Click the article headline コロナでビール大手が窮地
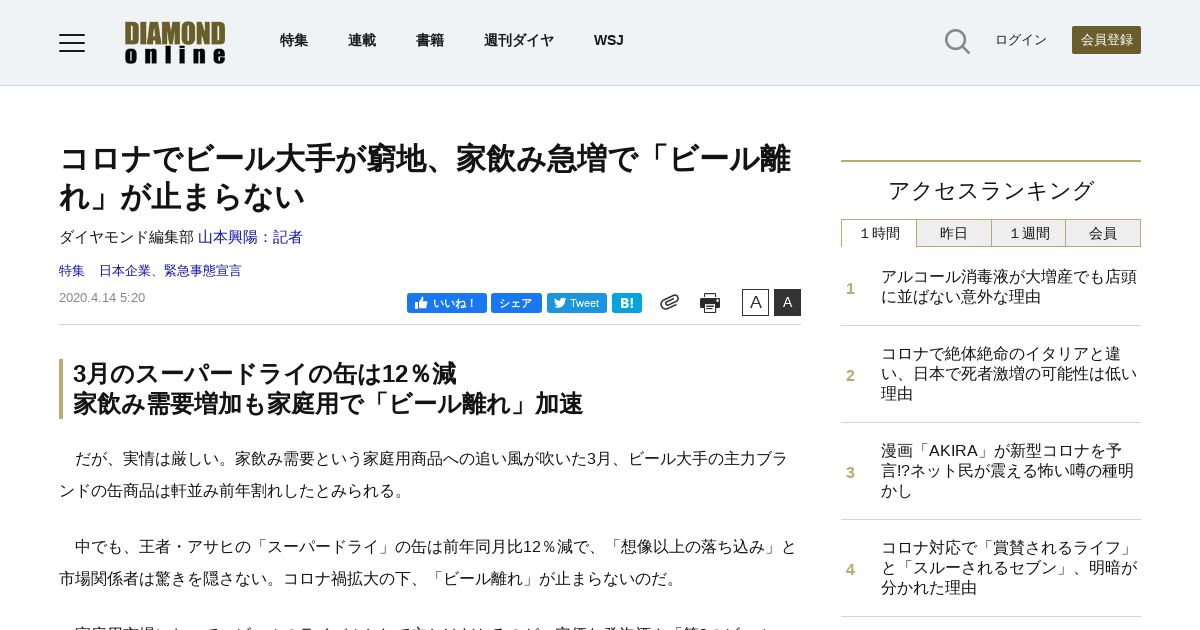This screenshot has width=1200, height=630. tap(425, 177)
